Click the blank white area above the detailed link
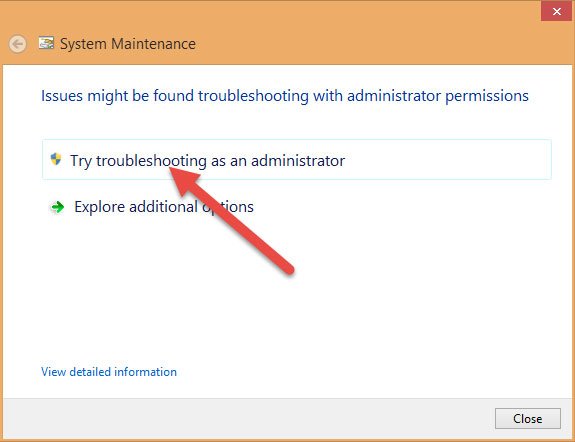Viewport: 575px width, 442px height. pos(286,312)
